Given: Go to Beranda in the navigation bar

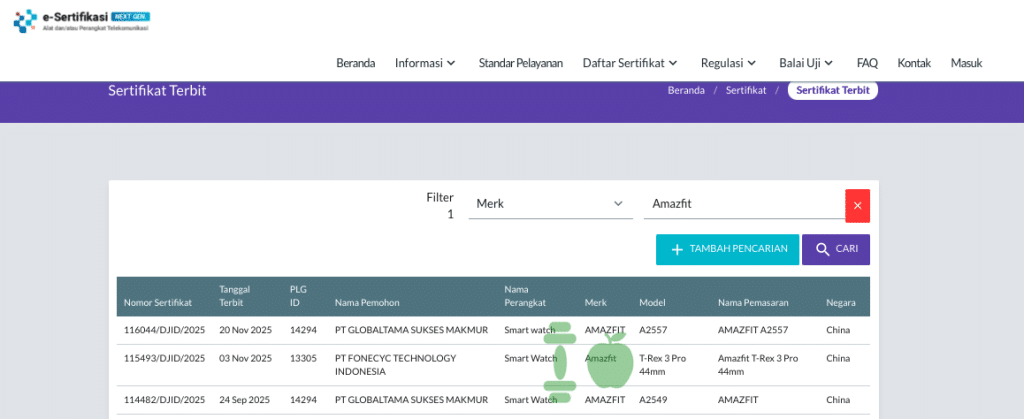Looking at the screenshot, I should click(355, 63).
